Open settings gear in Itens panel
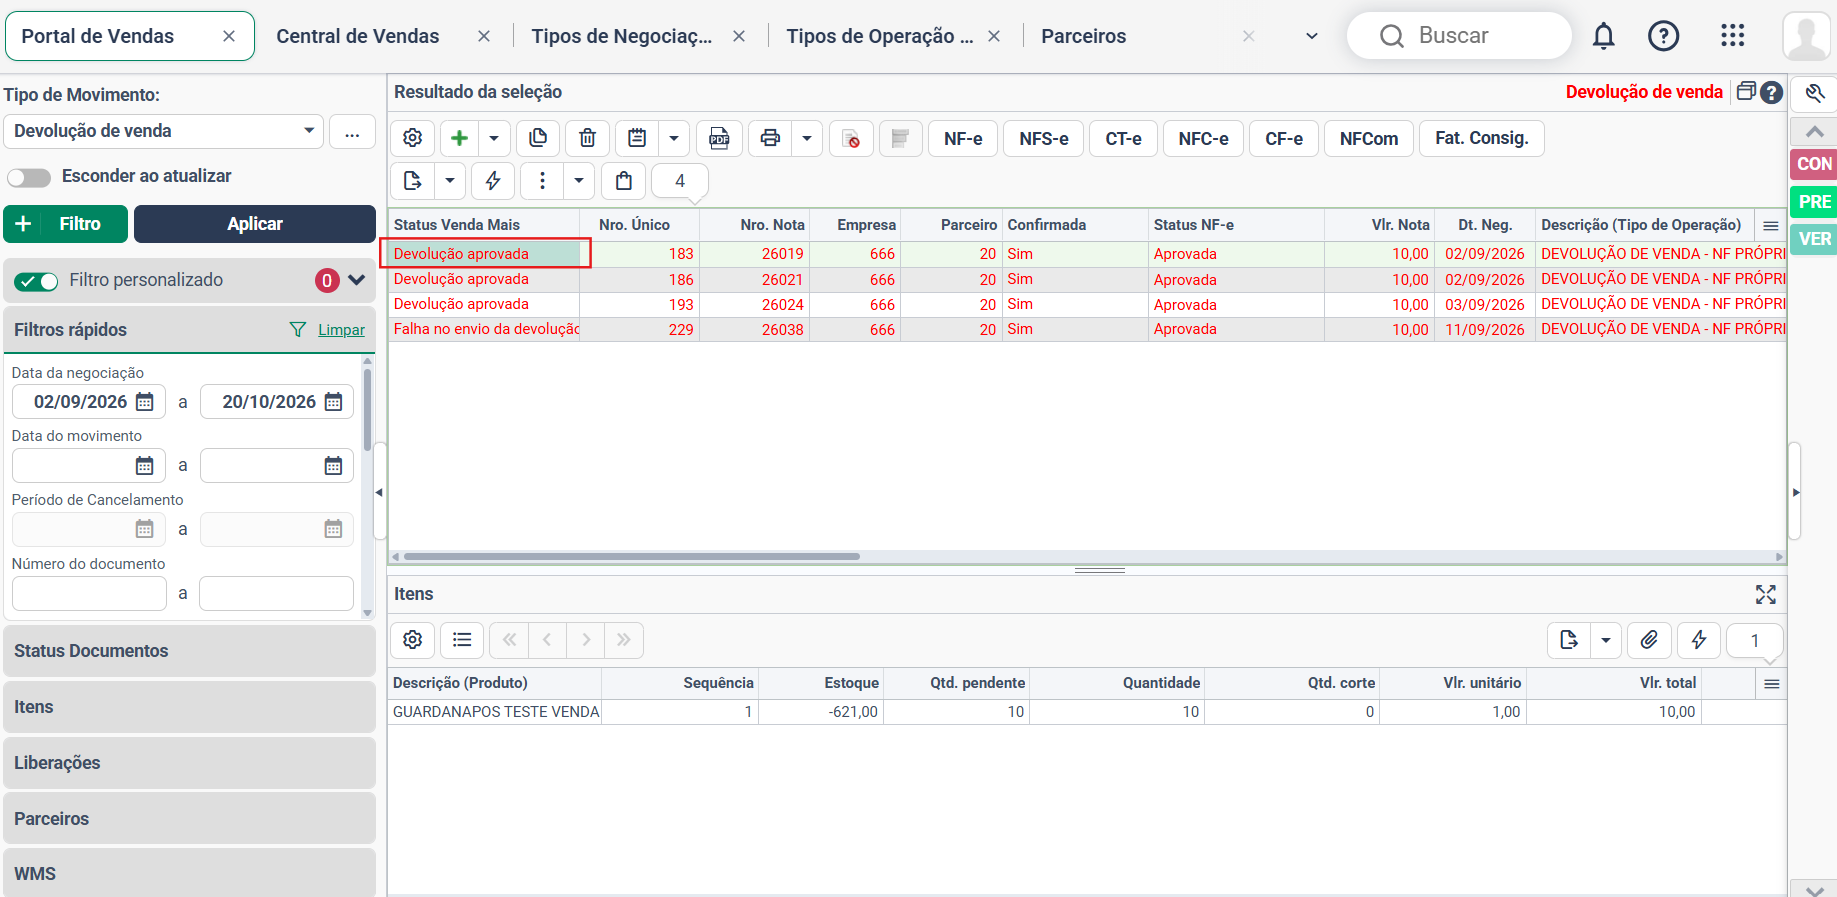Viewport: 1837px width, 897px height. pyautogui.click(x=413, y=639)
